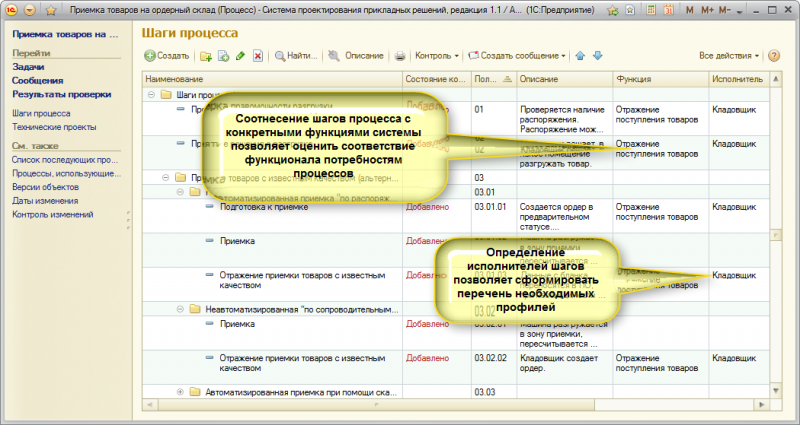Open the Все действия menu
This screenshot has width=800, height=425.
(729, 56)
